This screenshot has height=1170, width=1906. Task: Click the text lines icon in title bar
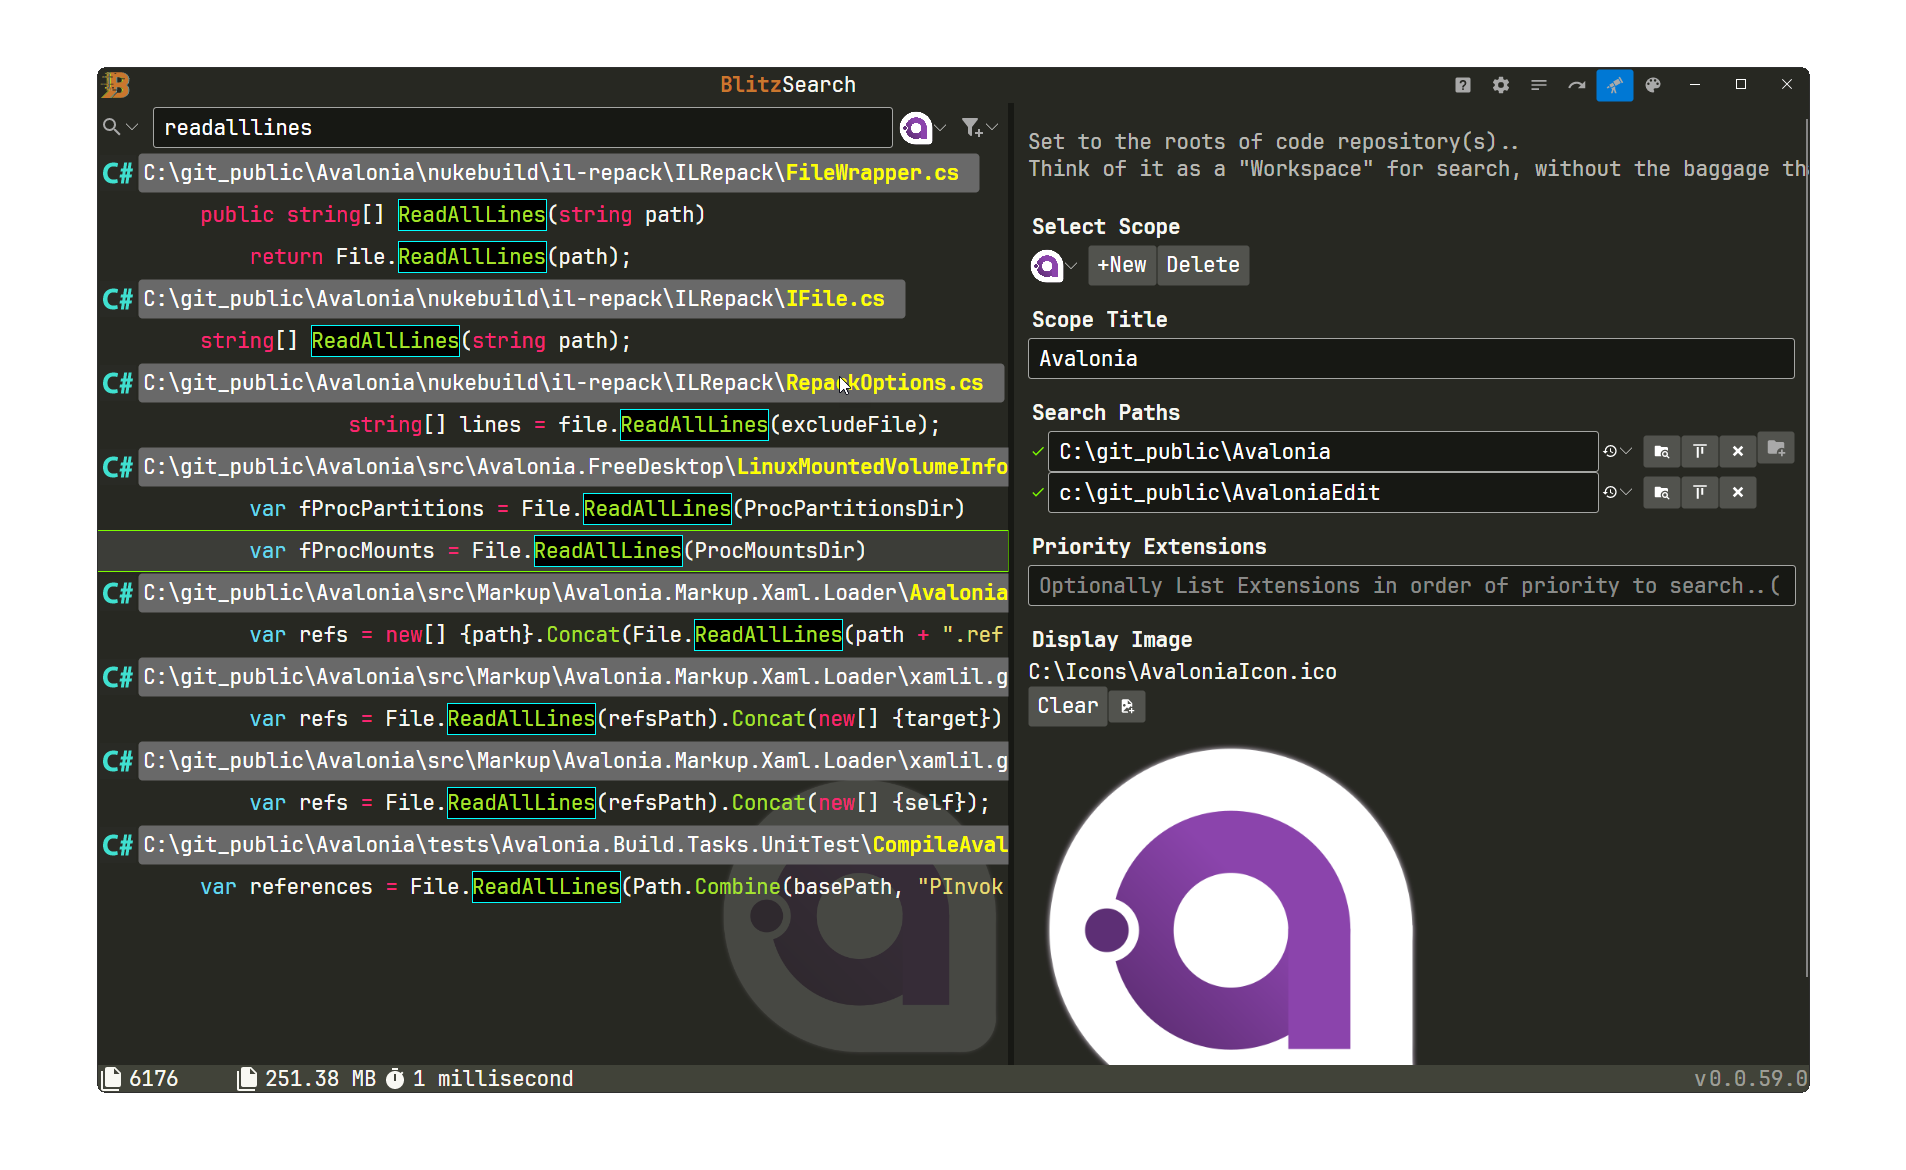(x=1539, y=85)
